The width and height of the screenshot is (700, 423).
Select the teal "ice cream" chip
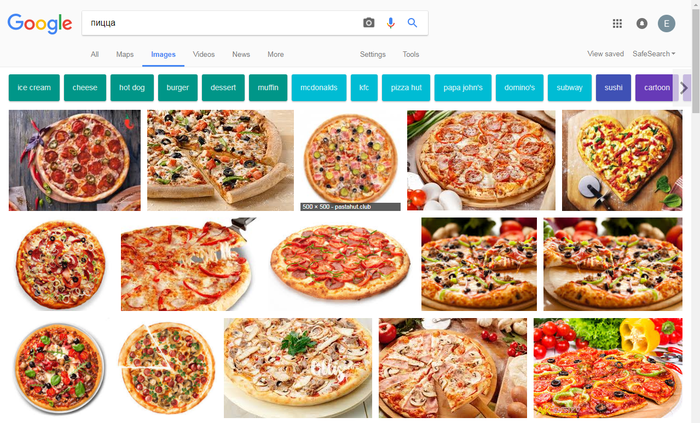point(34,88)
